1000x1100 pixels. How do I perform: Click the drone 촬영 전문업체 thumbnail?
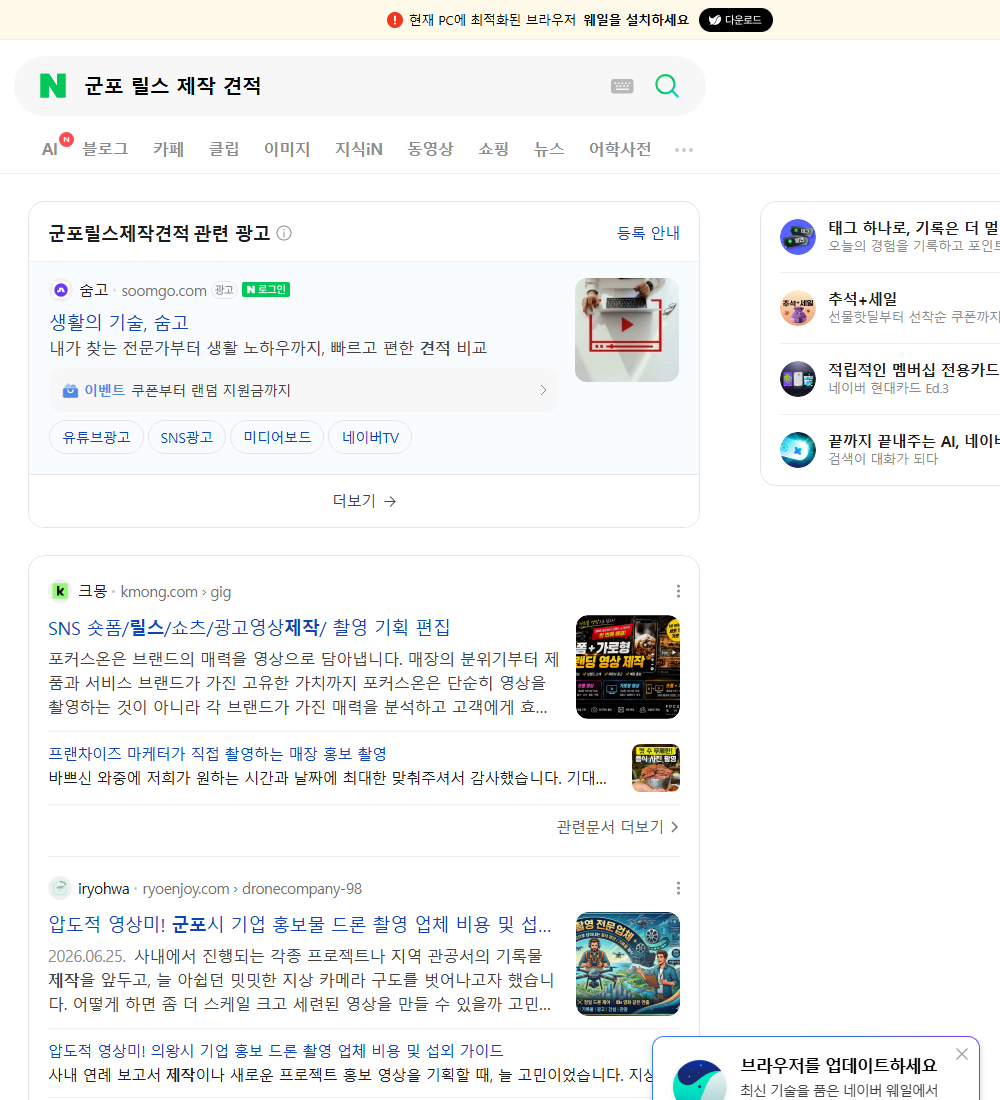point(627,964)
